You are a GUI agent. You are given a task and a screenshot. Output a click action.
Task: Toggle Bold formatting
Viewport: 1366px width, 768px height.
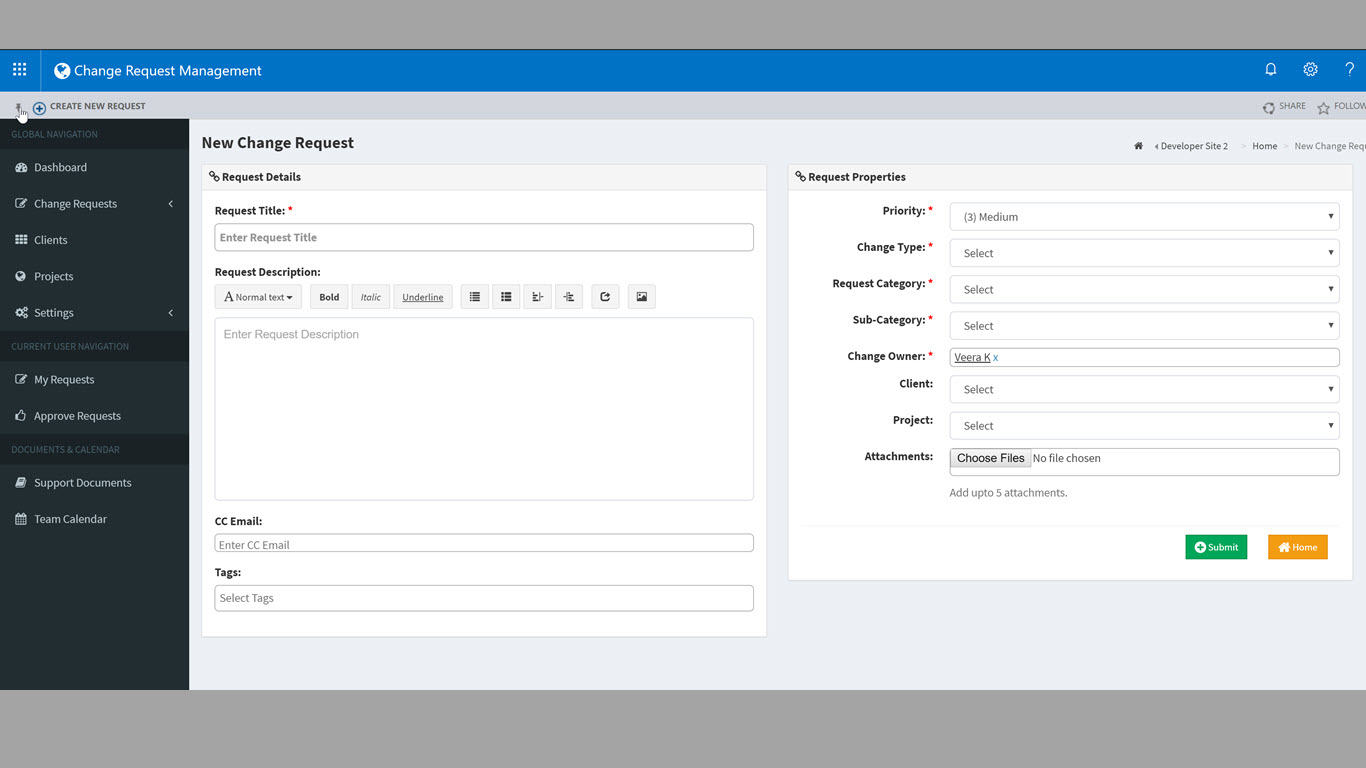329,297
